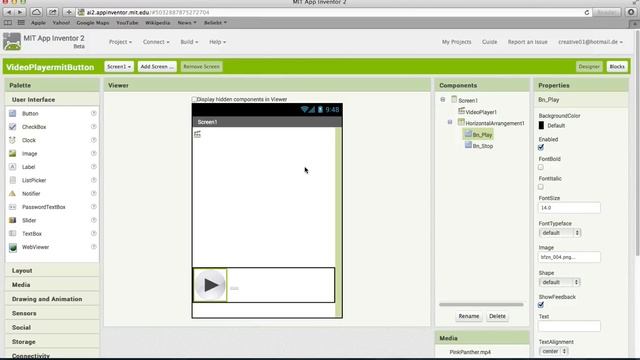Click the FontSize input field
The width and height of the screenshot is (640, 360).
coord(569,208)
